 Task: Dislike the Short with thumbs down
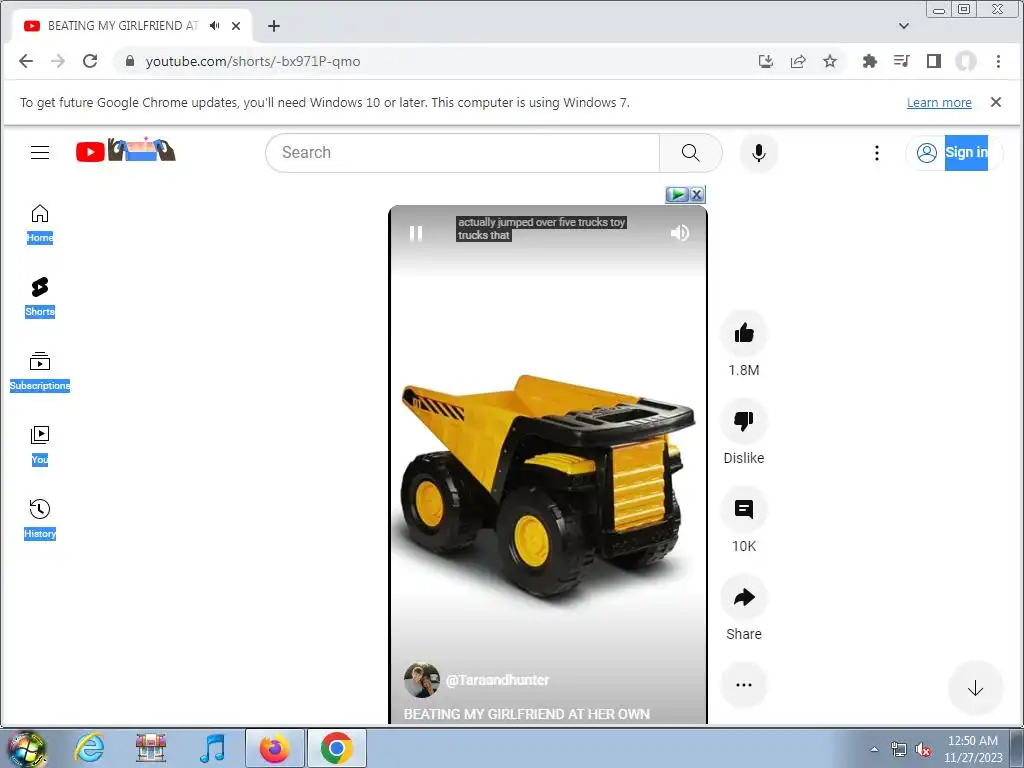(744, 421)
